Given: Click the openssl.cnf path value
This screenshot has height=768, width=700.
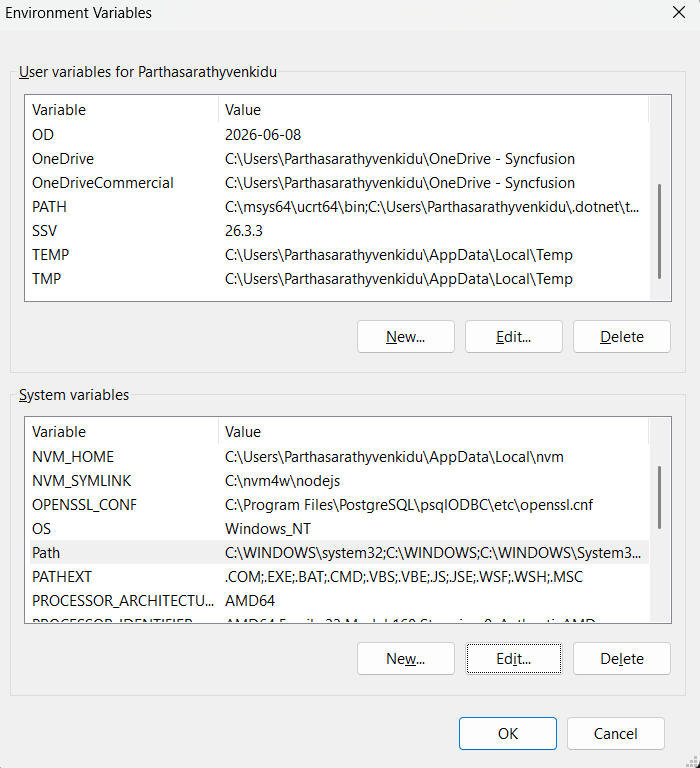Looking at the screenshot, I should coord(409,504).
